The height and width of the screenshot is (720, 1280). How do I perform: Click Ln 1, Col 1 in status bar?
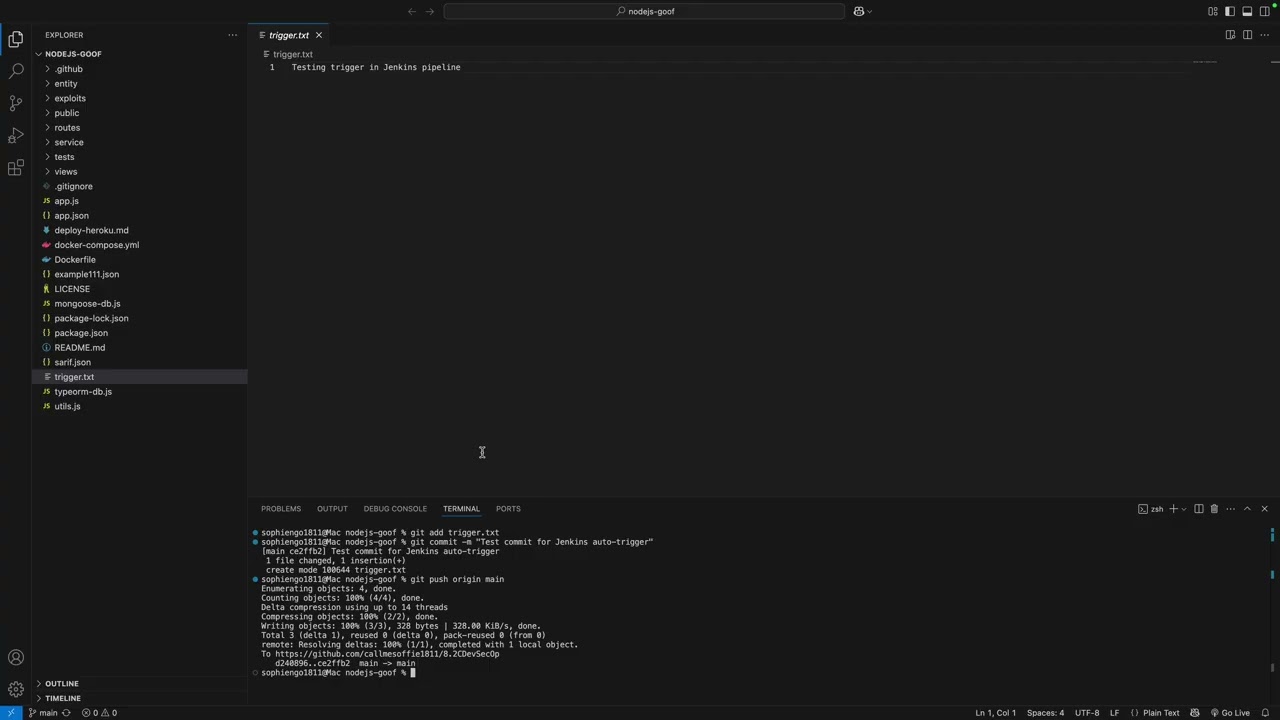coord(995,713)
